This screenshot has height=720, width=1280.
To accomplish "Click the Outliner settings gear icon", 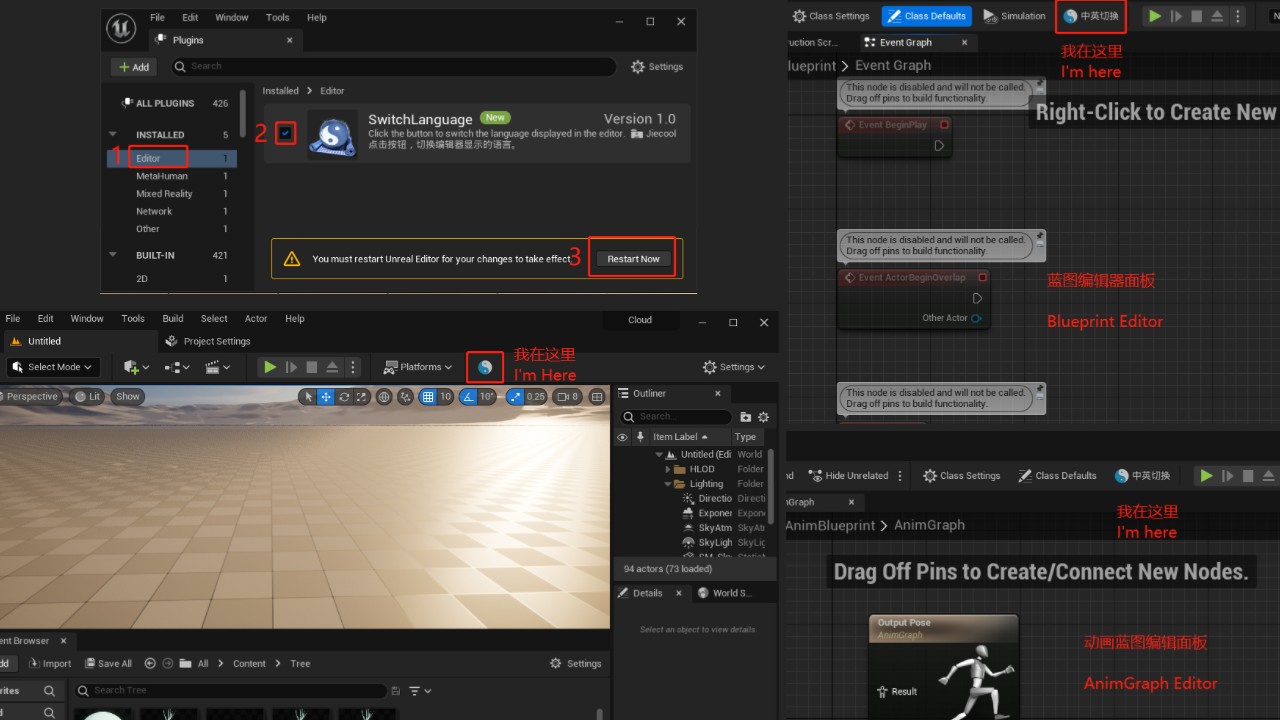I will [764, 417].
